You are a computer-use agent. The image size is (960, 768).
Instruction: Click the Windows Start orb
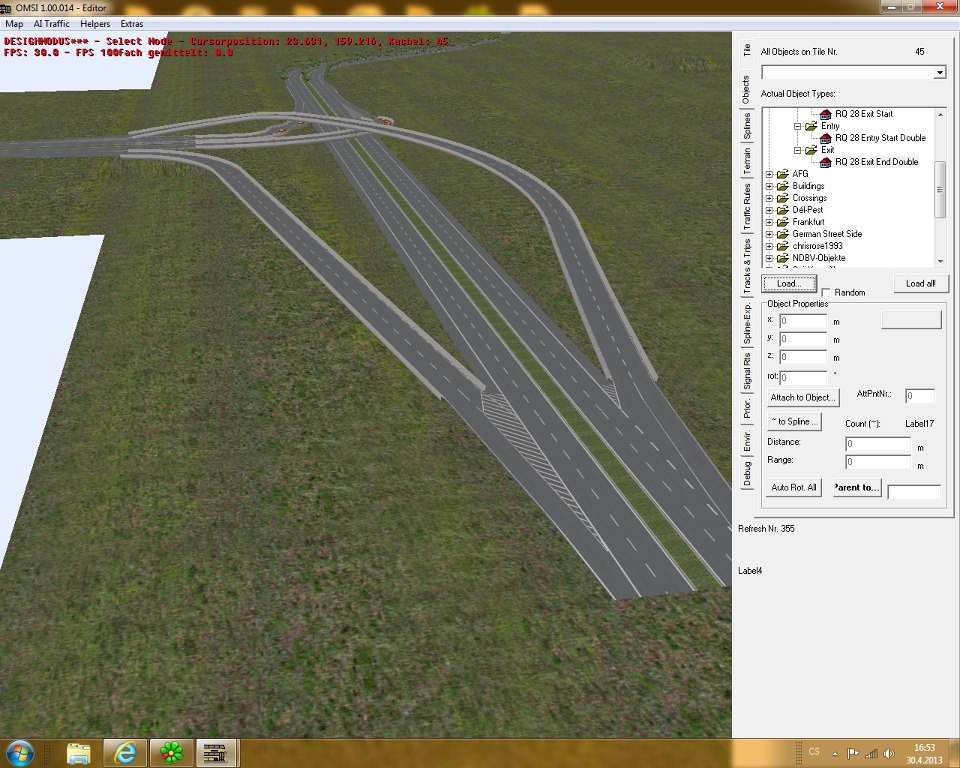point(22,752)
